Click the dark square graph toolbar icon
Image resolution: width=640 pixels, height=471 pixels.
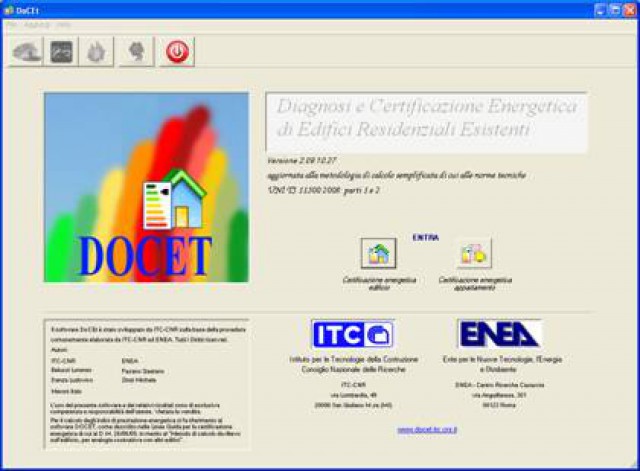pos(62,52)
